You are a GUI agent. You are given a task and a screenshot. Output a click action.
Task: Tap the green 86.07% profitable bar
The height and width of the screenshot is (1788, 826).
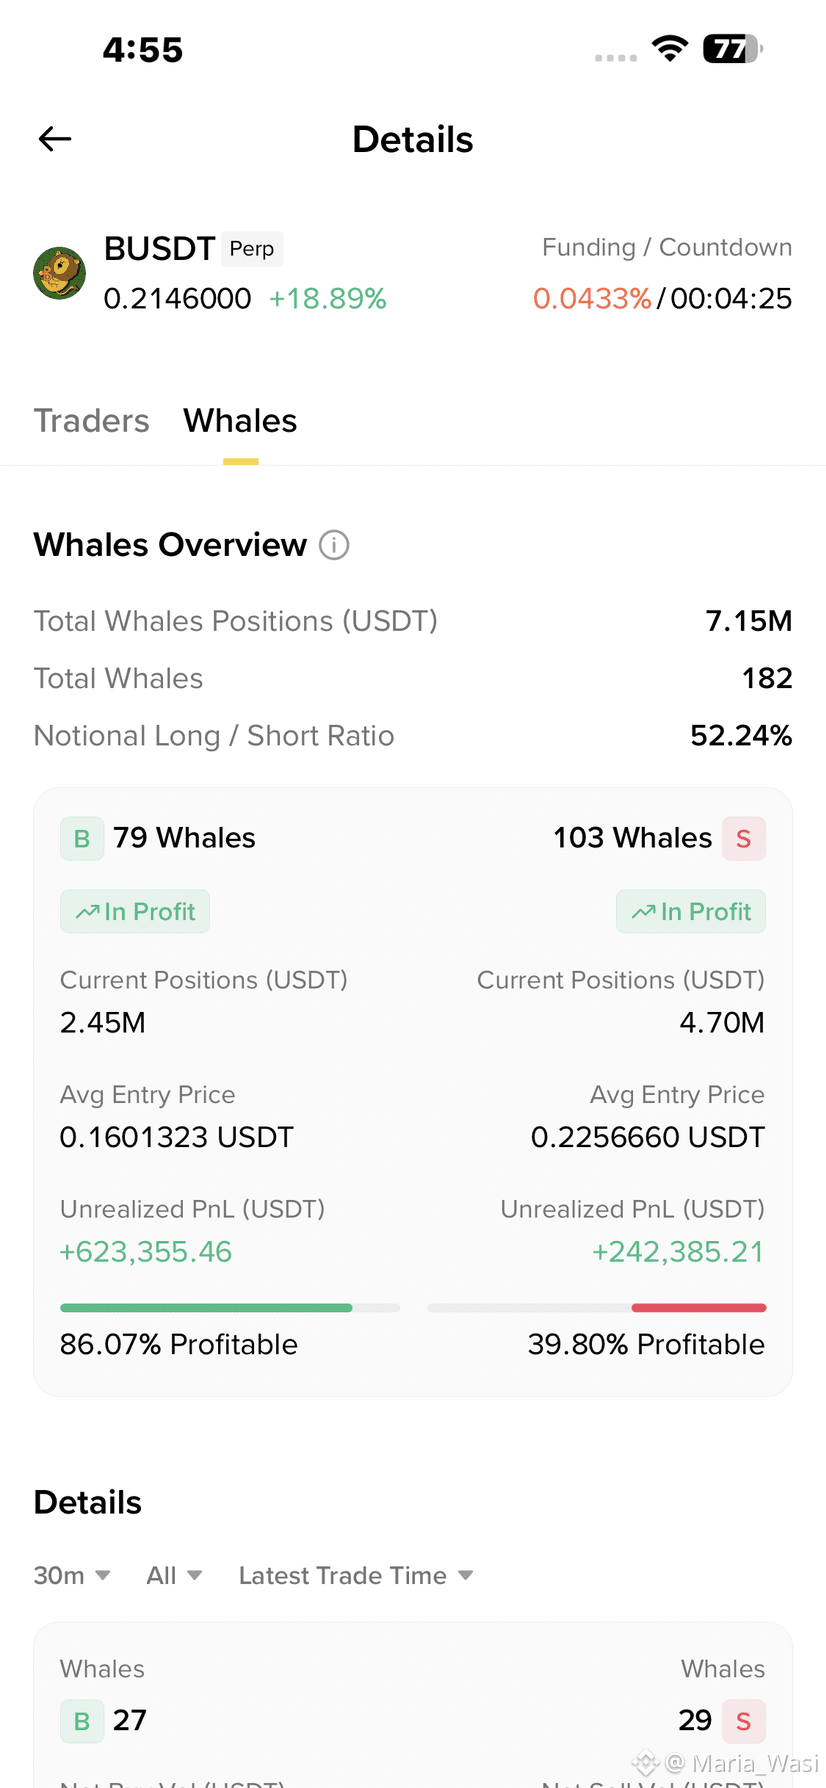click(x=206, y=1307)
